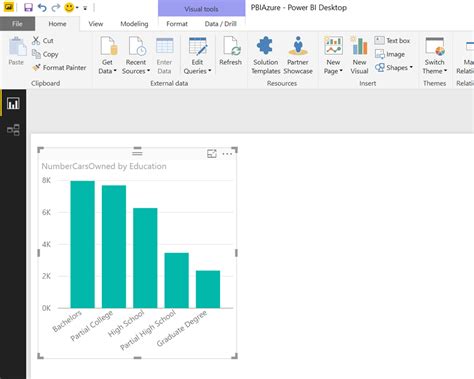Click the 8K y-axis label

46,180
